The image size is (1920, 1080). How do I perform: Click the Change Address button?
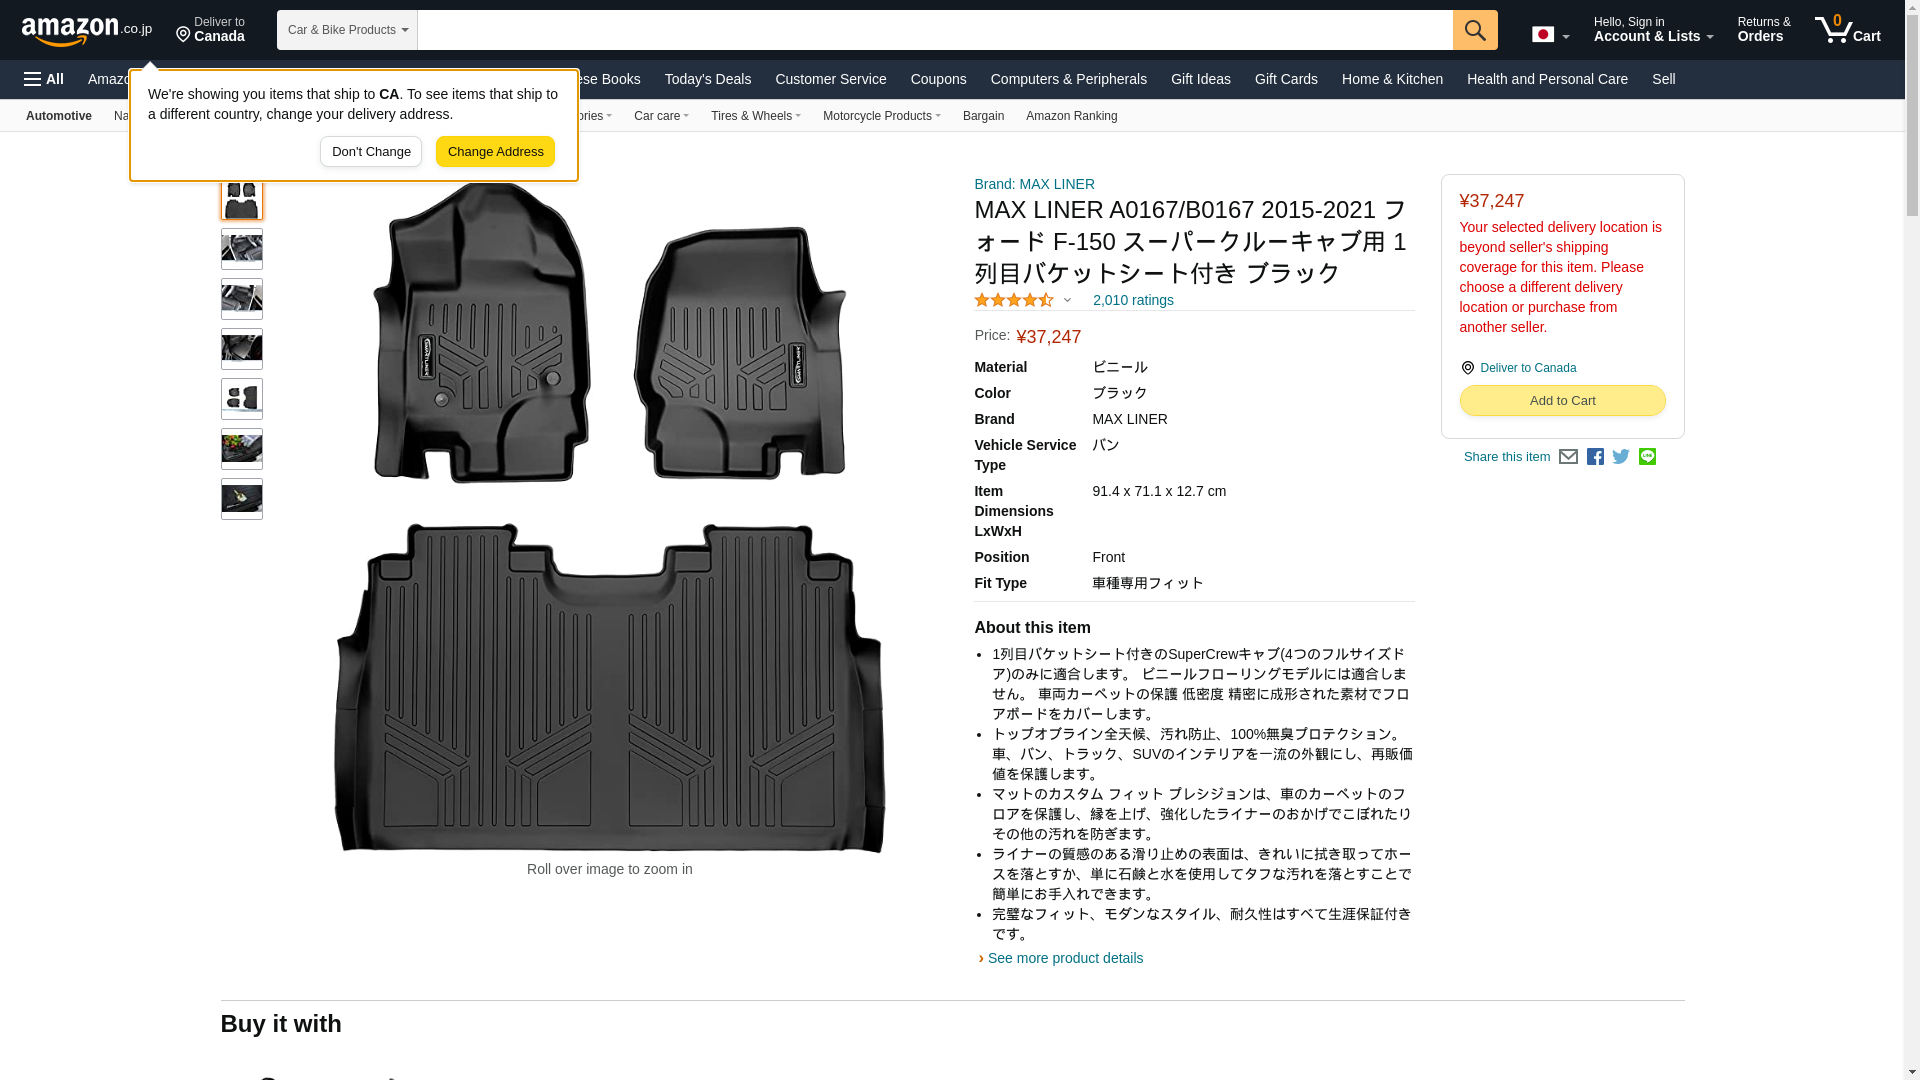[495, 152]
